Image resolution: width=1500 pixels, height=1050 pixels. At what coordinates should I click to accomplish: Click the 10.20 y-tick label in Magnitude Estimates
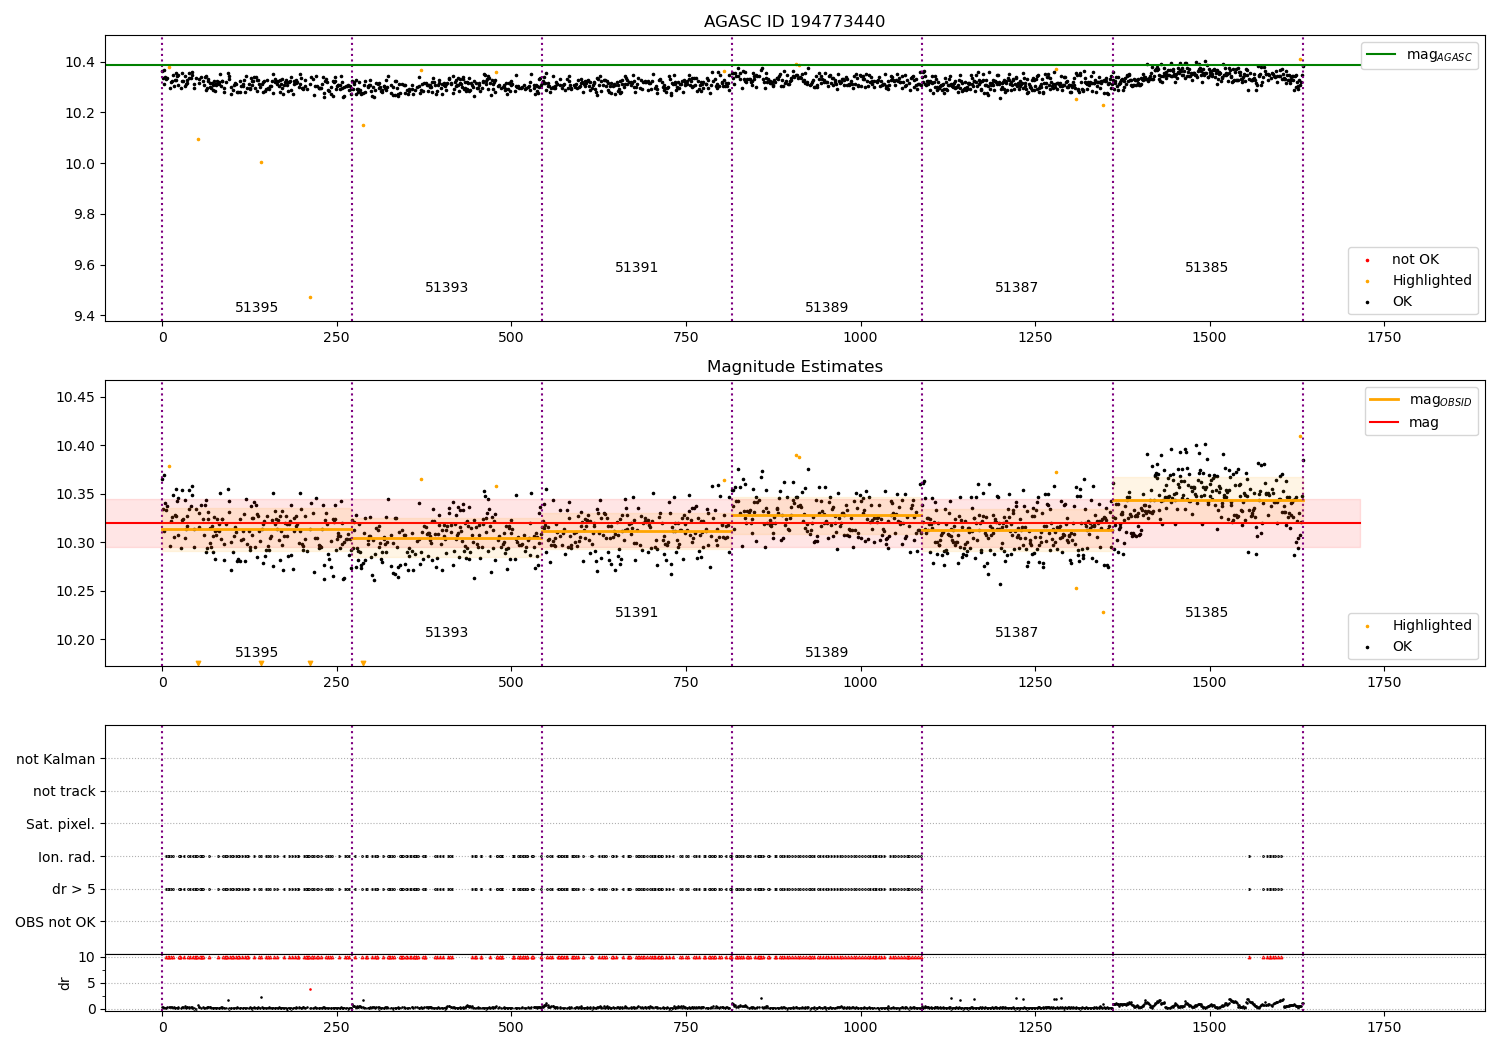(76, 641)
